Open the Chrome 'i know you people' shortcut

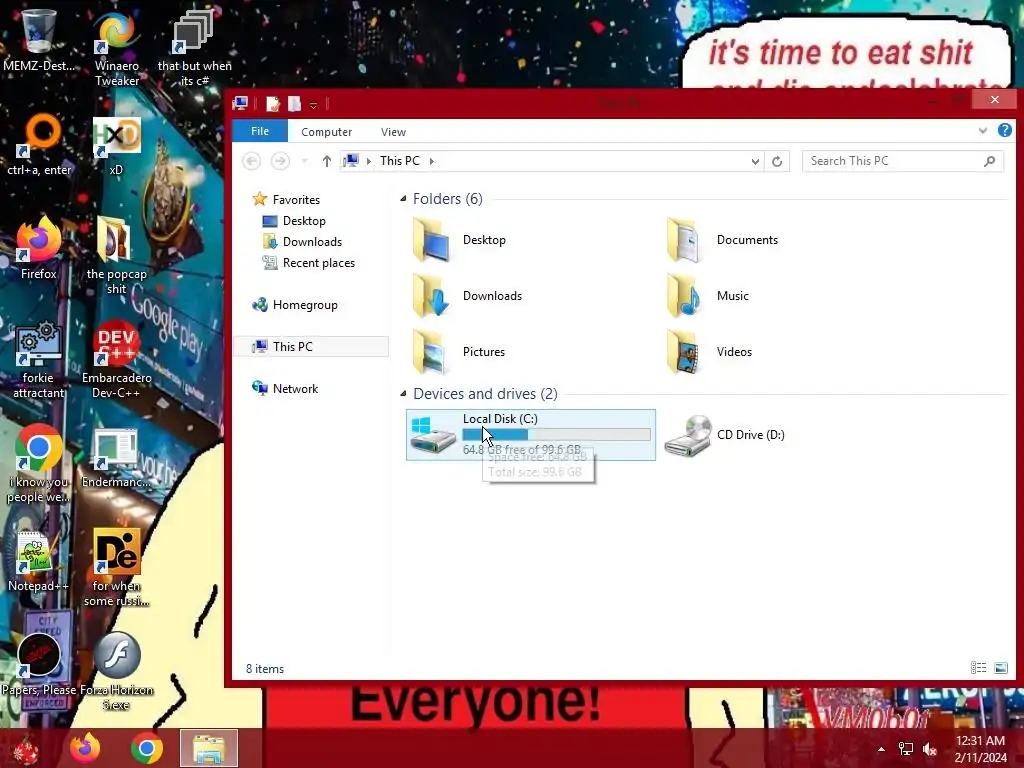pyautogui.click(x=39, y=464)
